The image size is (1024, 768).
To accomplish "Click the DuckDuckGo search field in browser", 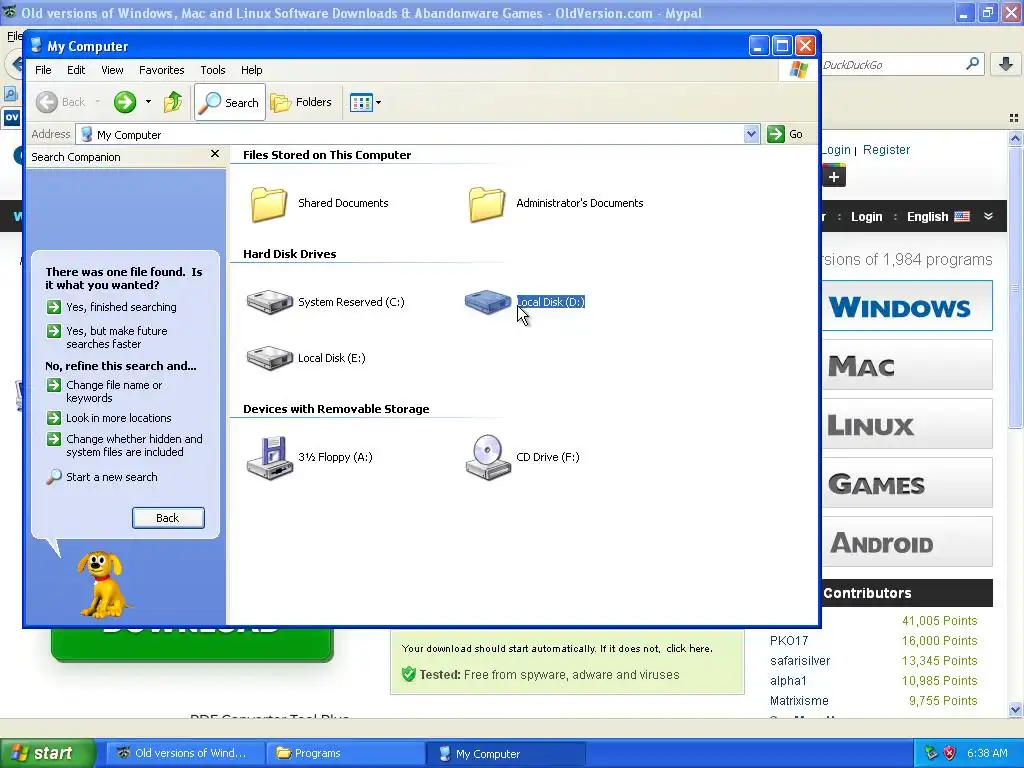I will point(891,65).
